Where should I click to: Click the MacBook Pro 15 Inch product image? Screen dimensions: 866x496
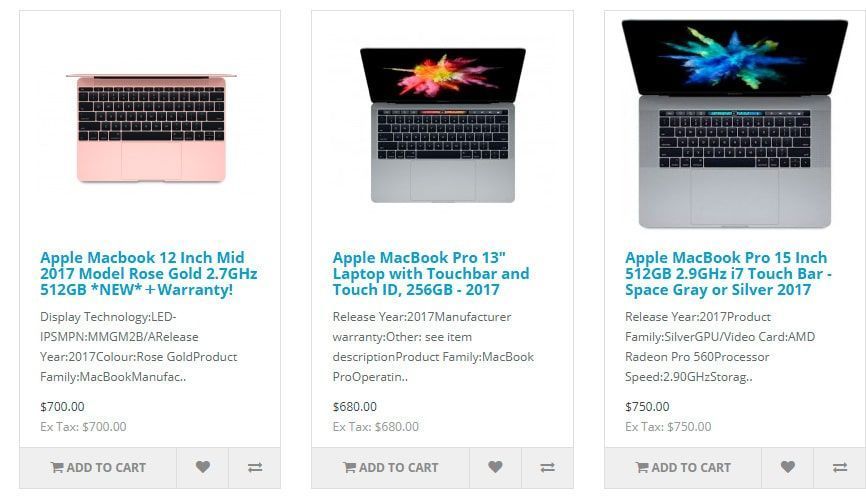tap(735, 124)
